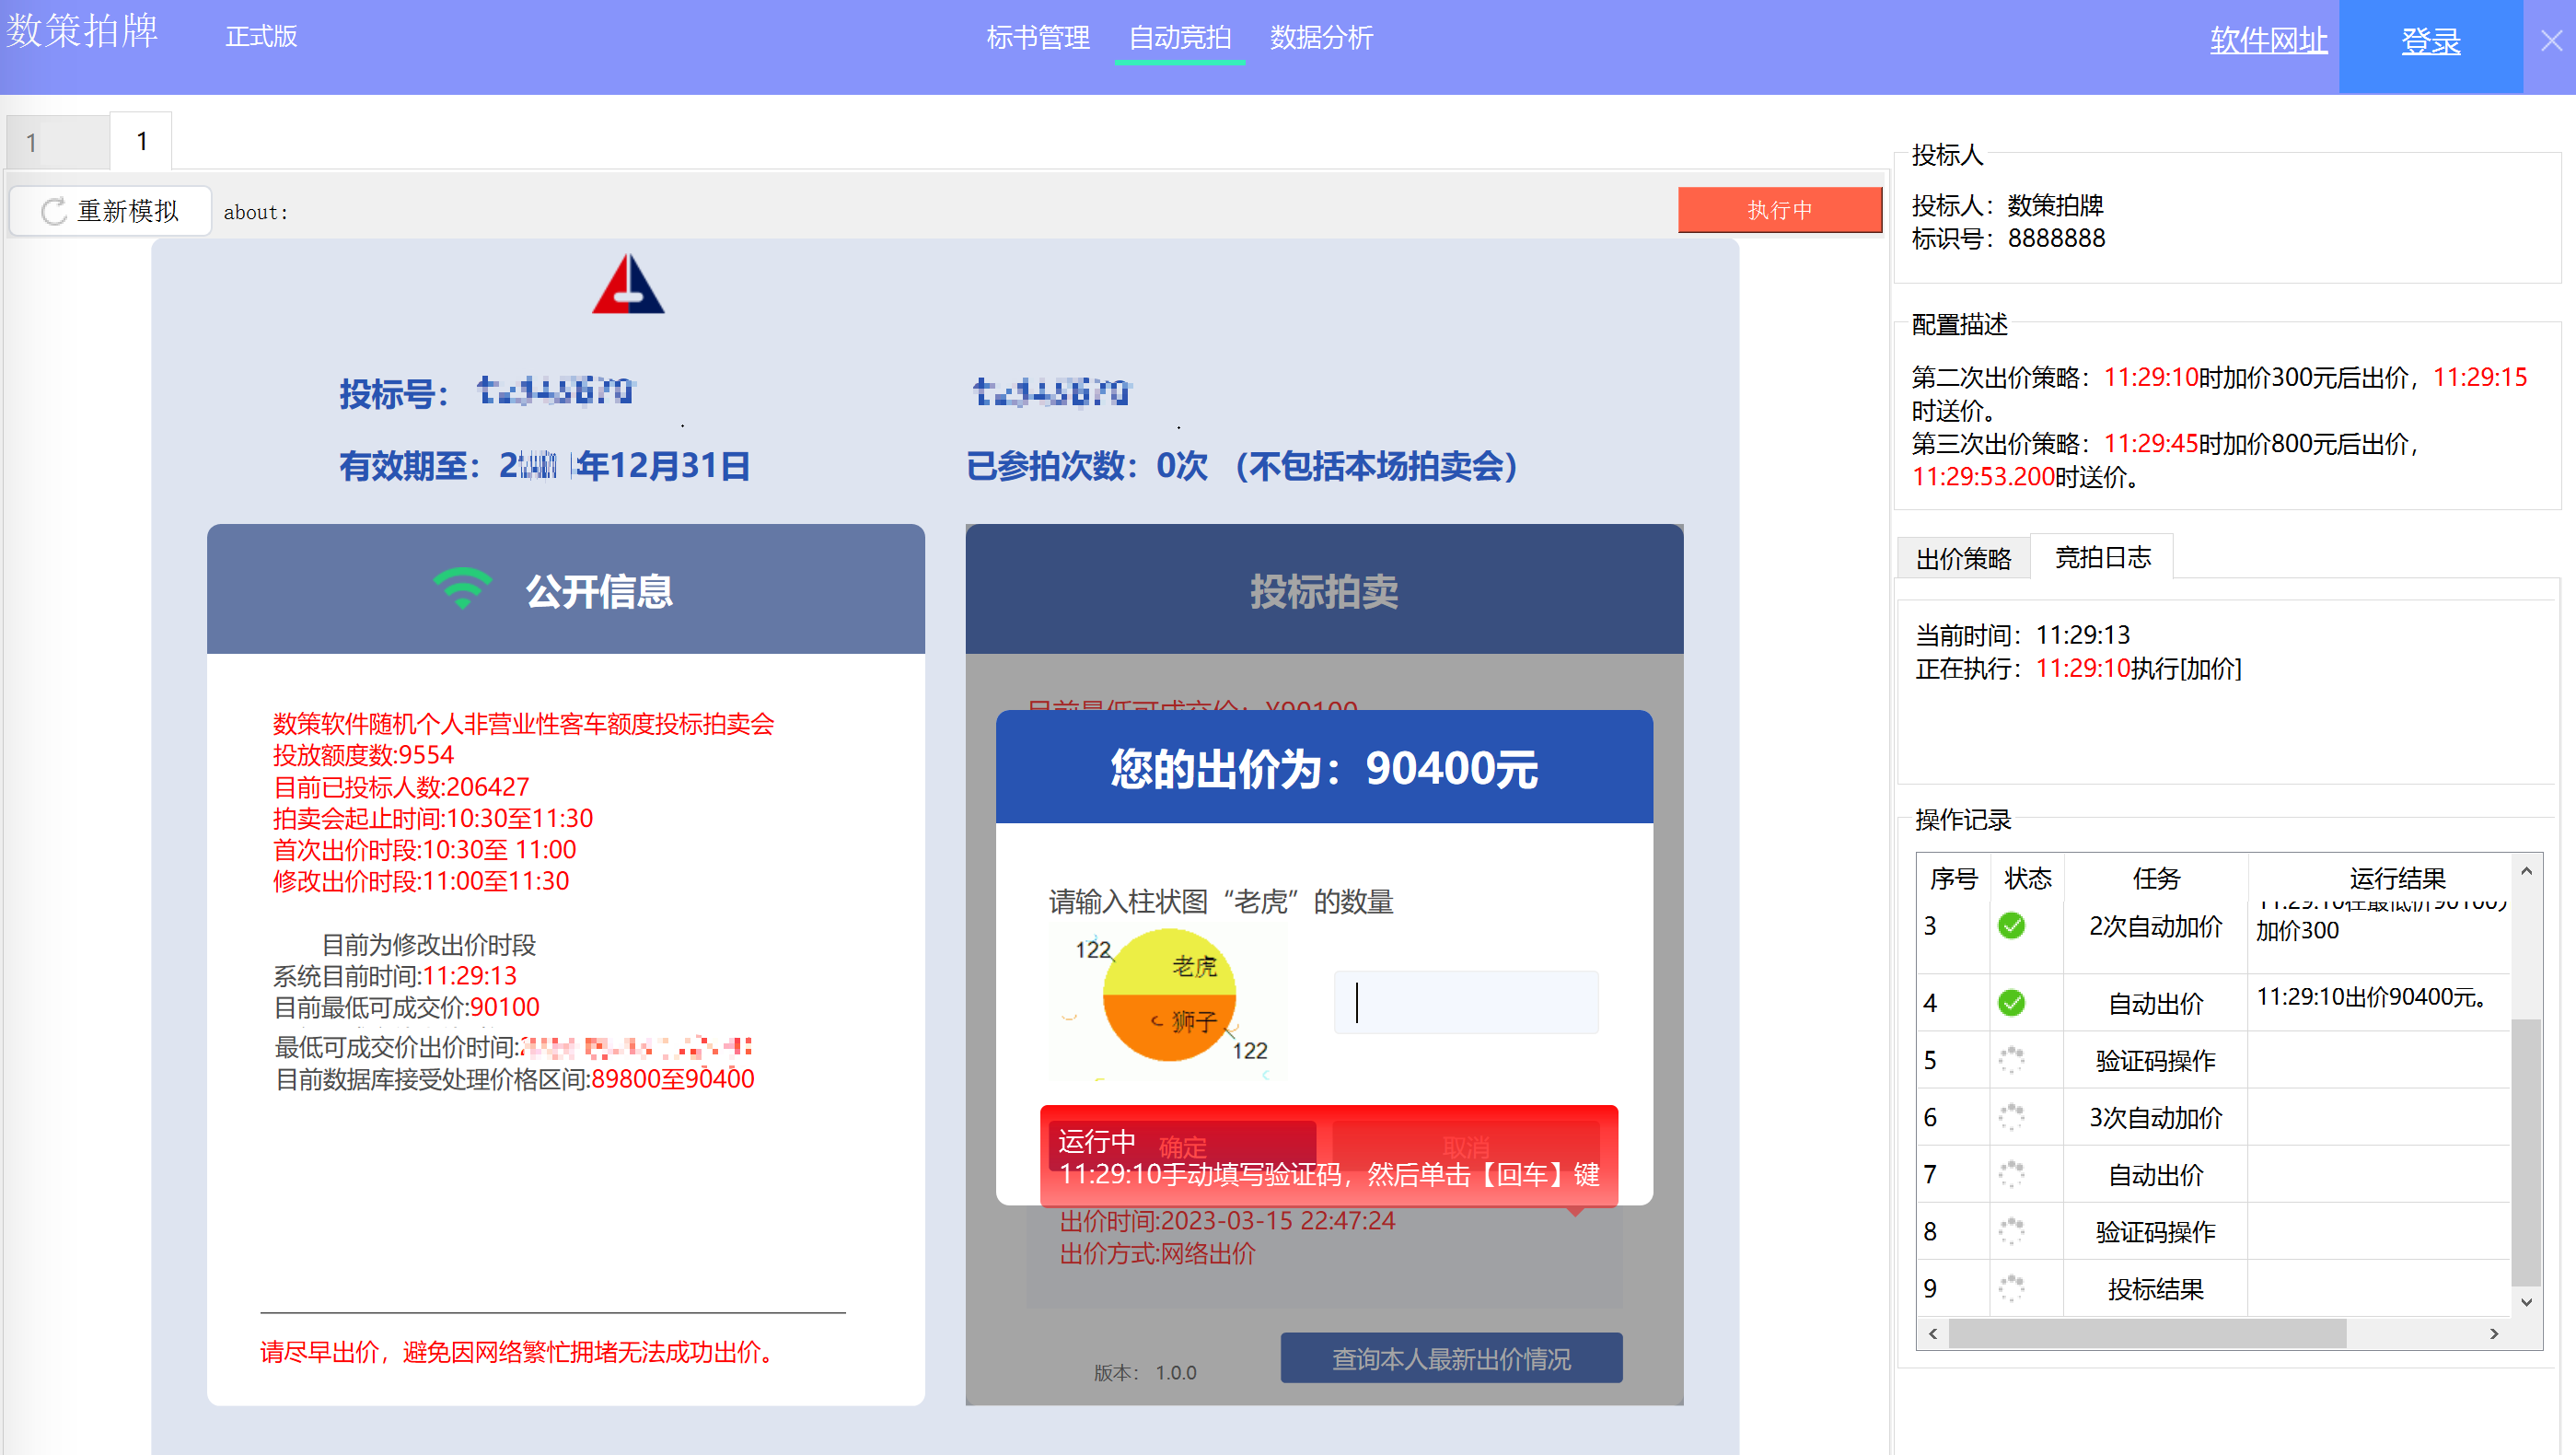The width and height of the screenshot is (2576, 1455).
Task: Click 投放额度数:9554 text
Action: 363,755
